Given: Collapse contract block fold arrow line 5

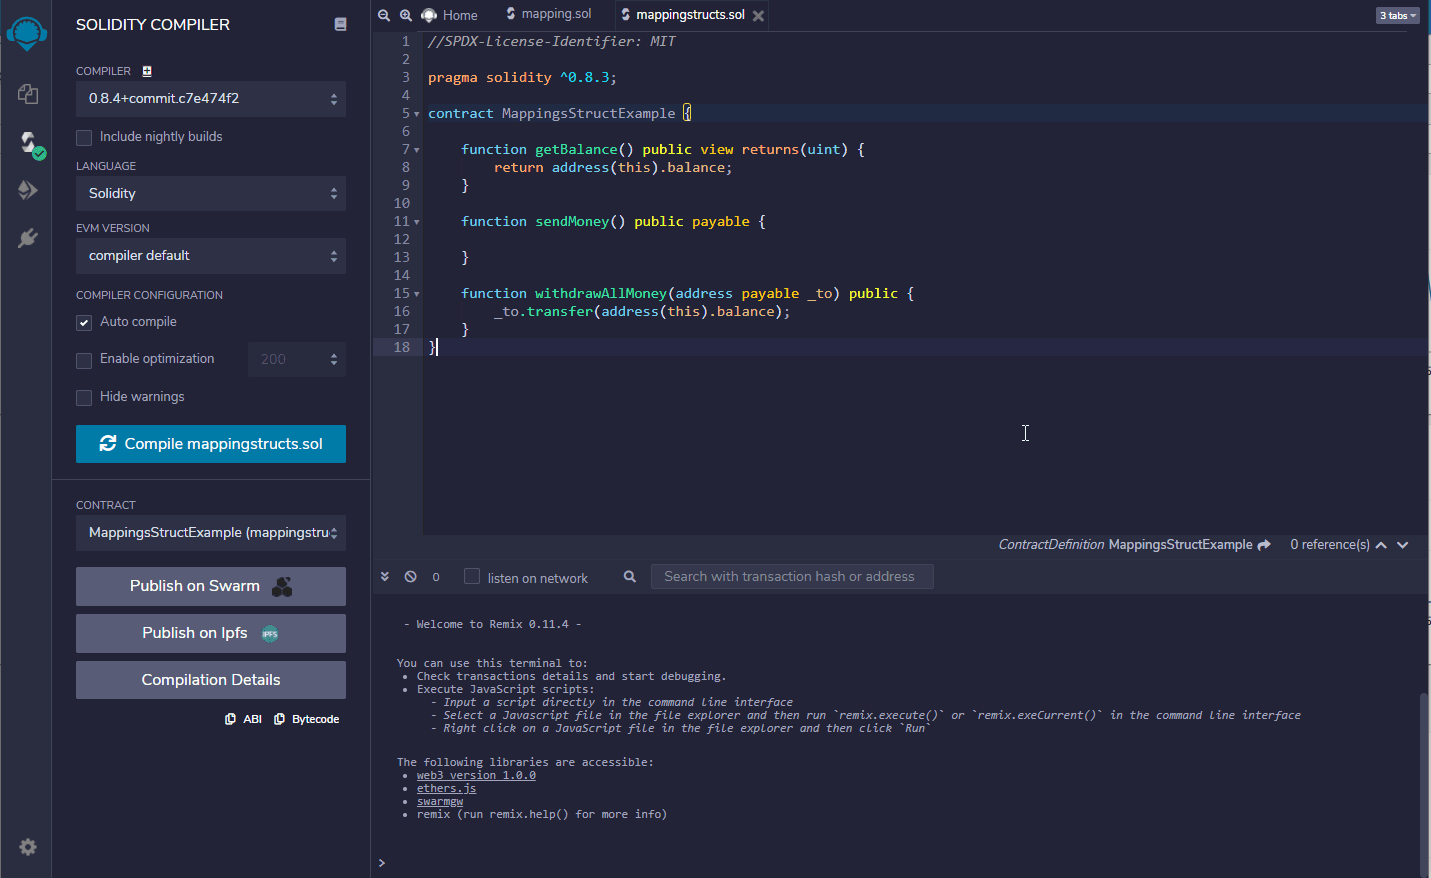Looking at the screenshot, I should pos(417,114).
